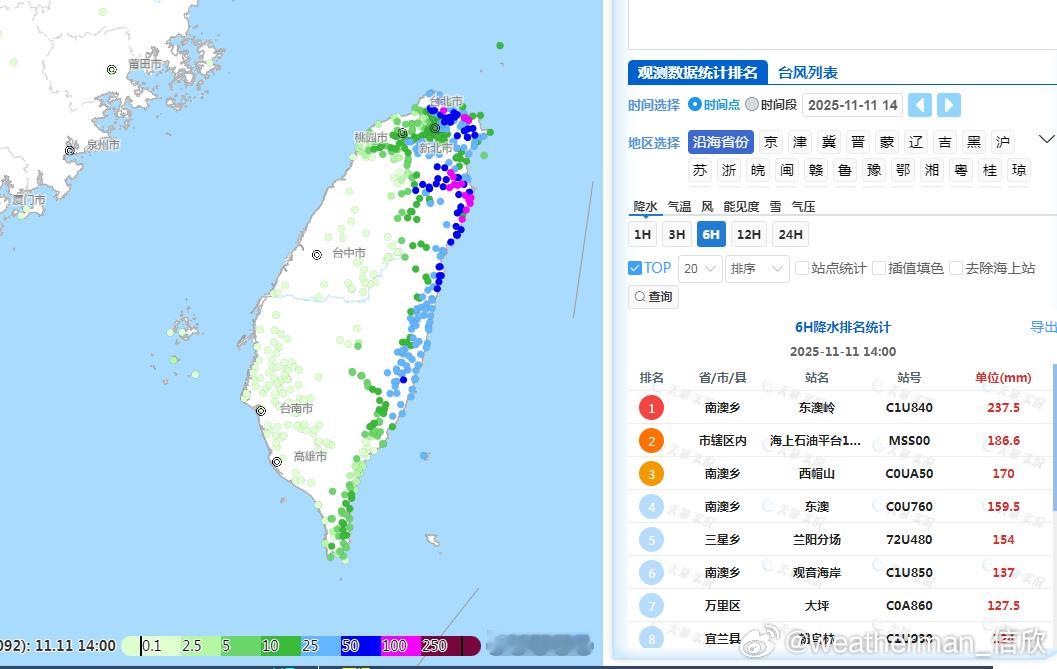Click the rank 3 badge for 西帽山

(651, 474)
